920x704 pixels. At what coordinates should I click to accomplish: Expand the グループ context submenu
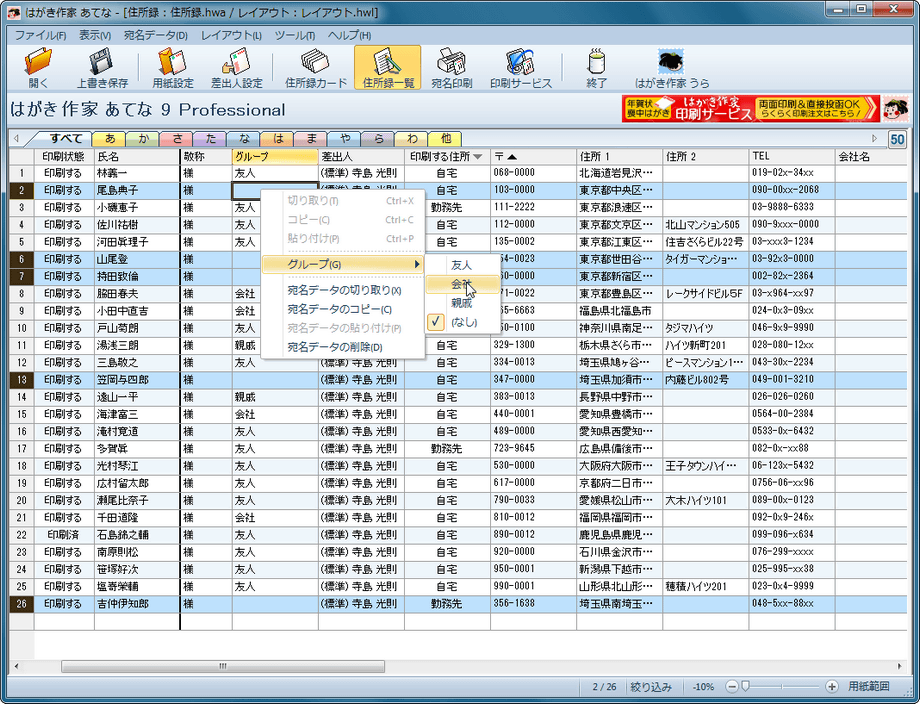[x=343, y=264]
